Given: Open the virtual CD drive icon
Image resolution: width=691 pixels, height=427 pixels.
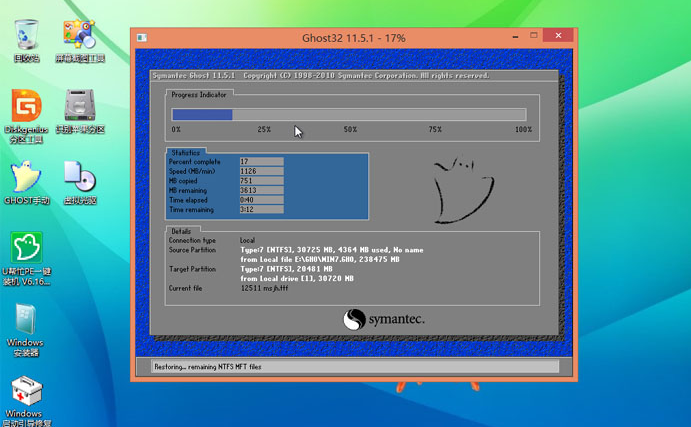Looking at the screenshot, I should [x=80, y=183].
